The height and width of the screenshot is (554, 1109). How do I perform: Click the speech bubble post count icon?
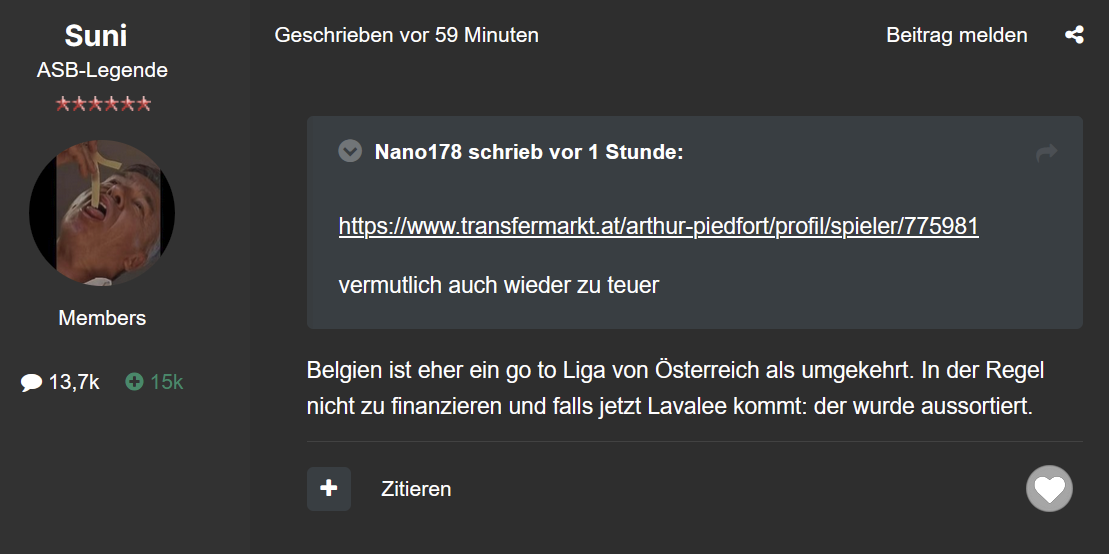(x=32, y=382)
